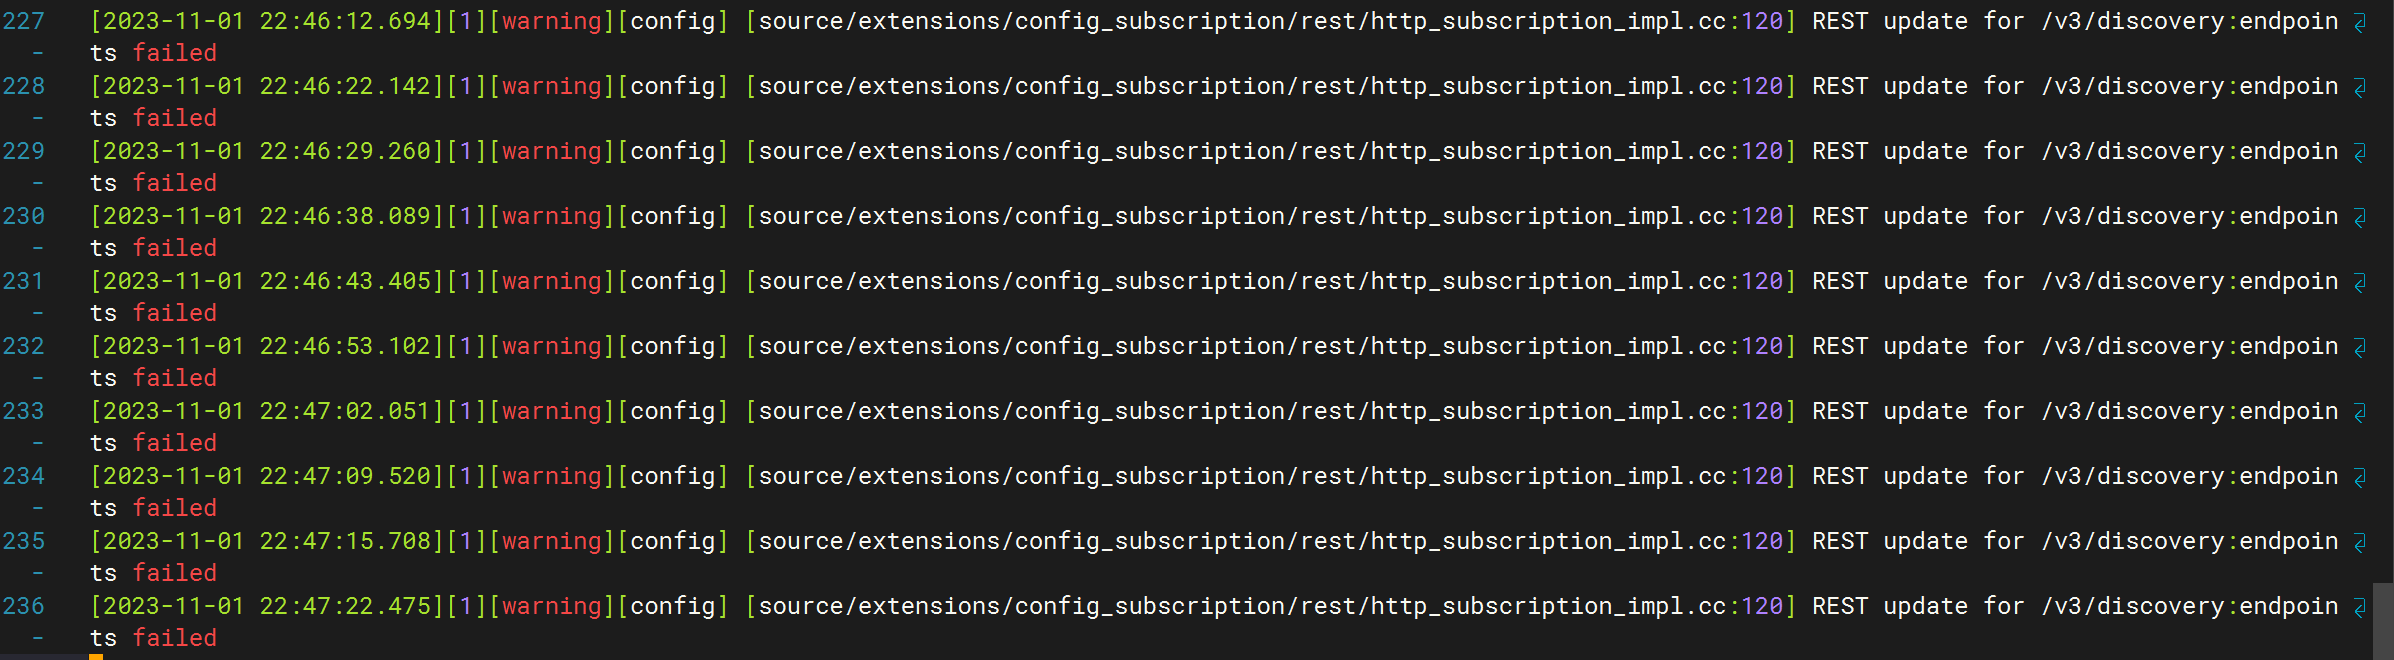Click the line-wrap arrow icon on line 231
This screenshot has height=660, width=2394.
tap(2360, 283)
